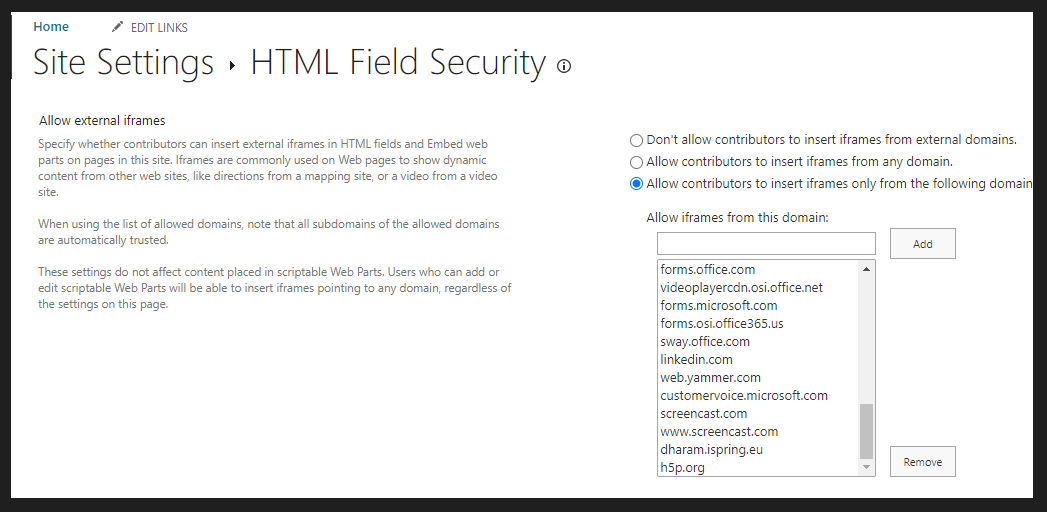This screenshot has height=512, width=1047.
Task: Click the listbox scroll down arrow
Action: 866,467
